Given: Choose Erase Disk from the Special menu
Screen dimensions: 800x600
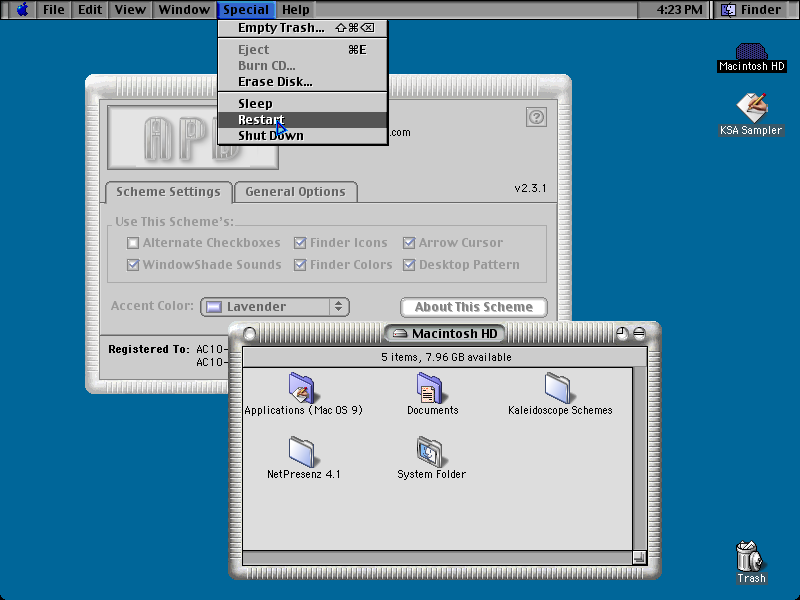Looking at the screenshot, I should 303,82.
